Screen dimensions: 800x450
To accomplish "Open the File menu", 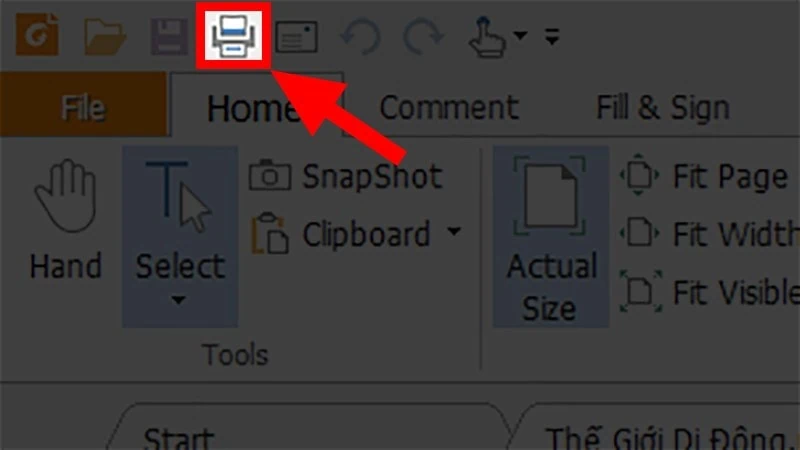I will tap(84, 105).
